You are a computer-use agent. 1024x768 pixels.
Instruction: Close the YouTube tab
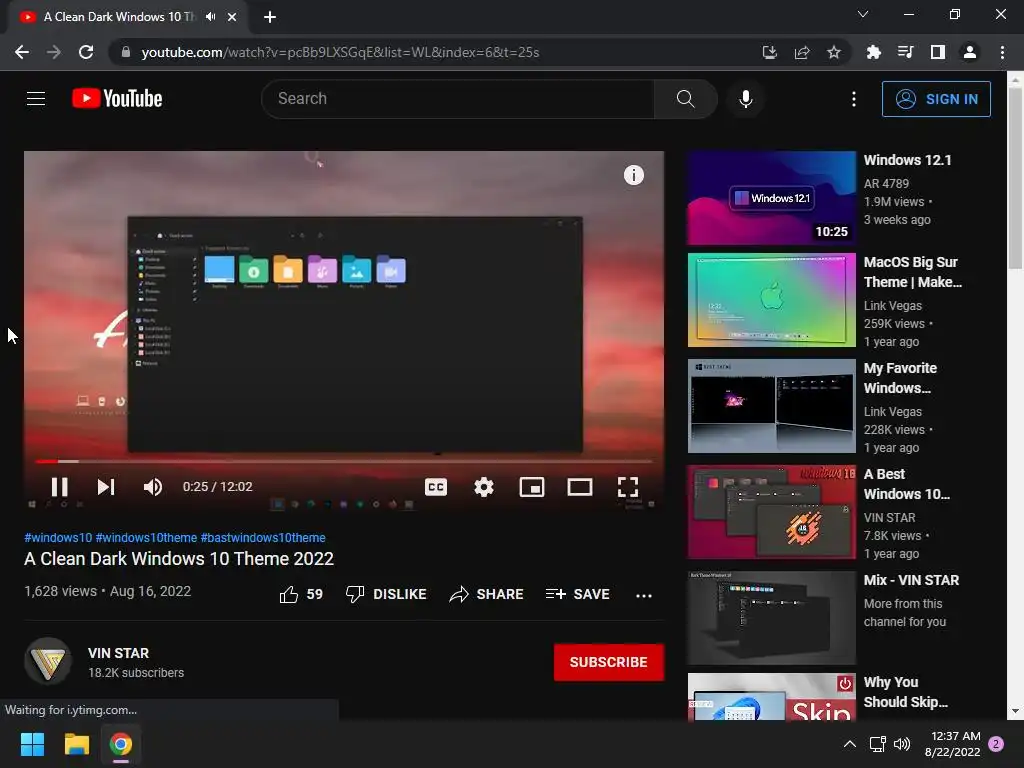tap(232, 17)
